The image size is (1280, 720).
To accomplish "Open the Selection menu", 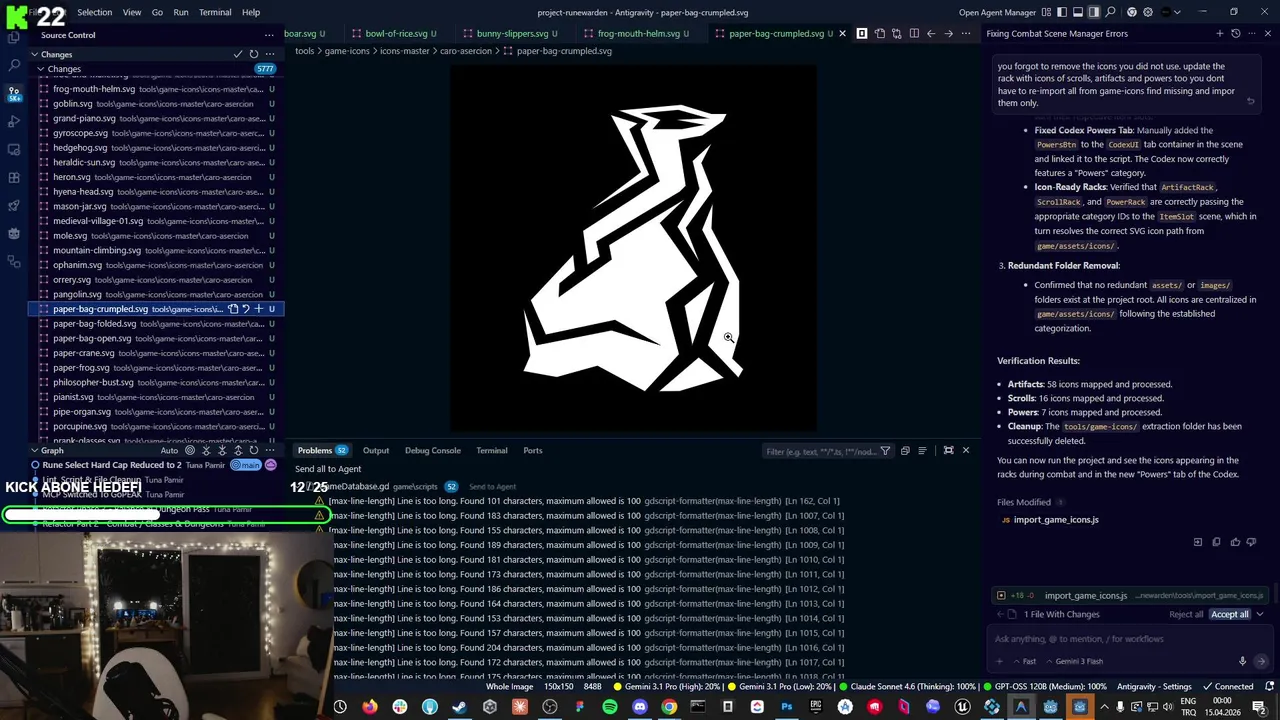I will (x=95, y=12).
